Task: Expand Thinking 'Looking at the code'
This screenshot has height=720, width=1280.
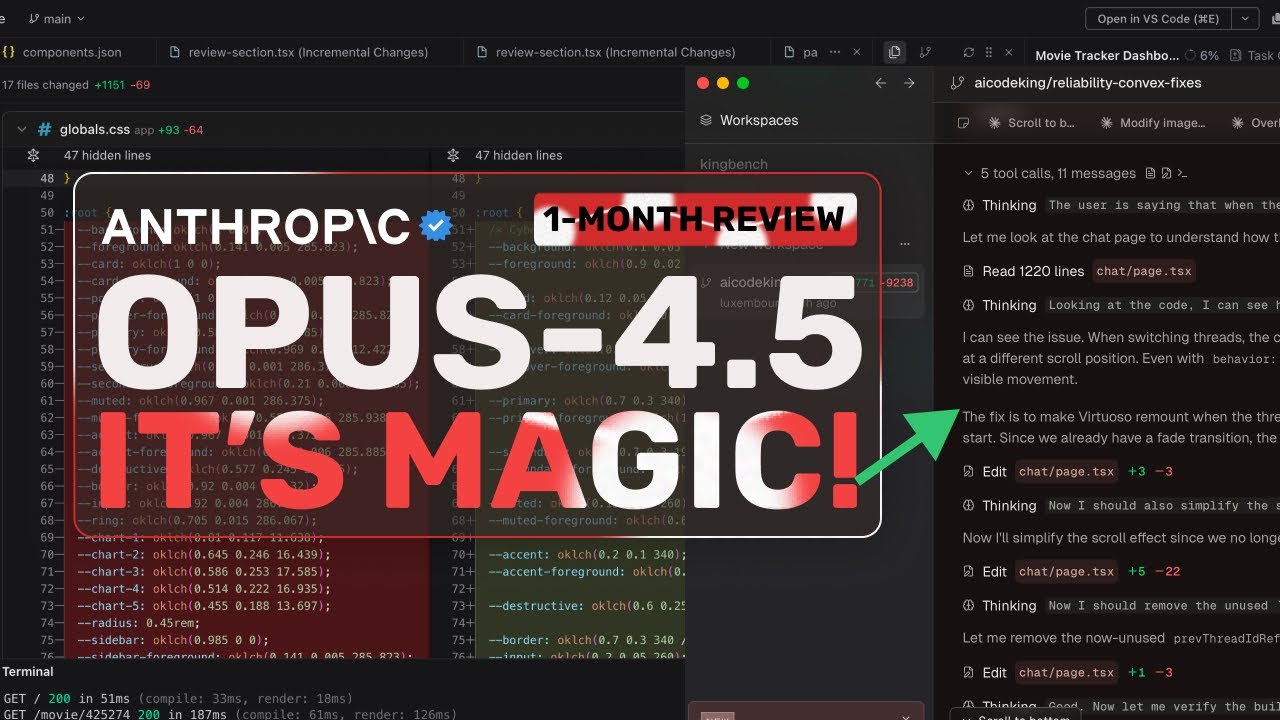Action: 1121,305
